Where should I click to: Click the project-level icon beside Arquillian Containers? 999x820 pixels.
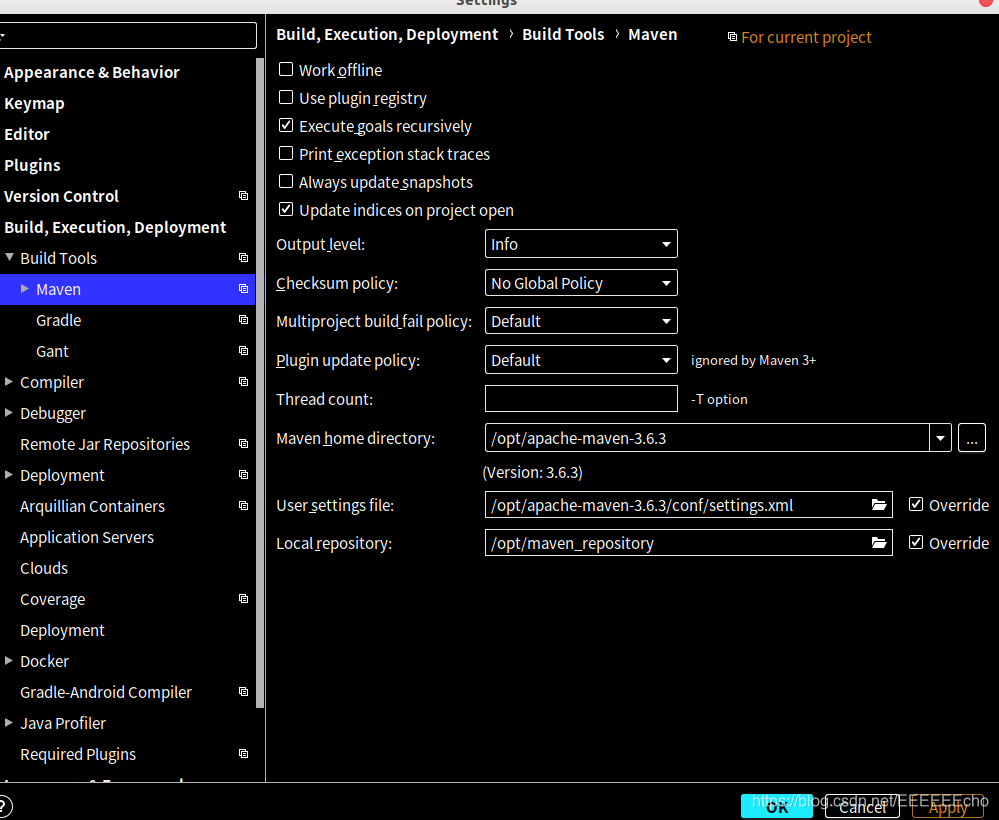(x=243, y=505)
